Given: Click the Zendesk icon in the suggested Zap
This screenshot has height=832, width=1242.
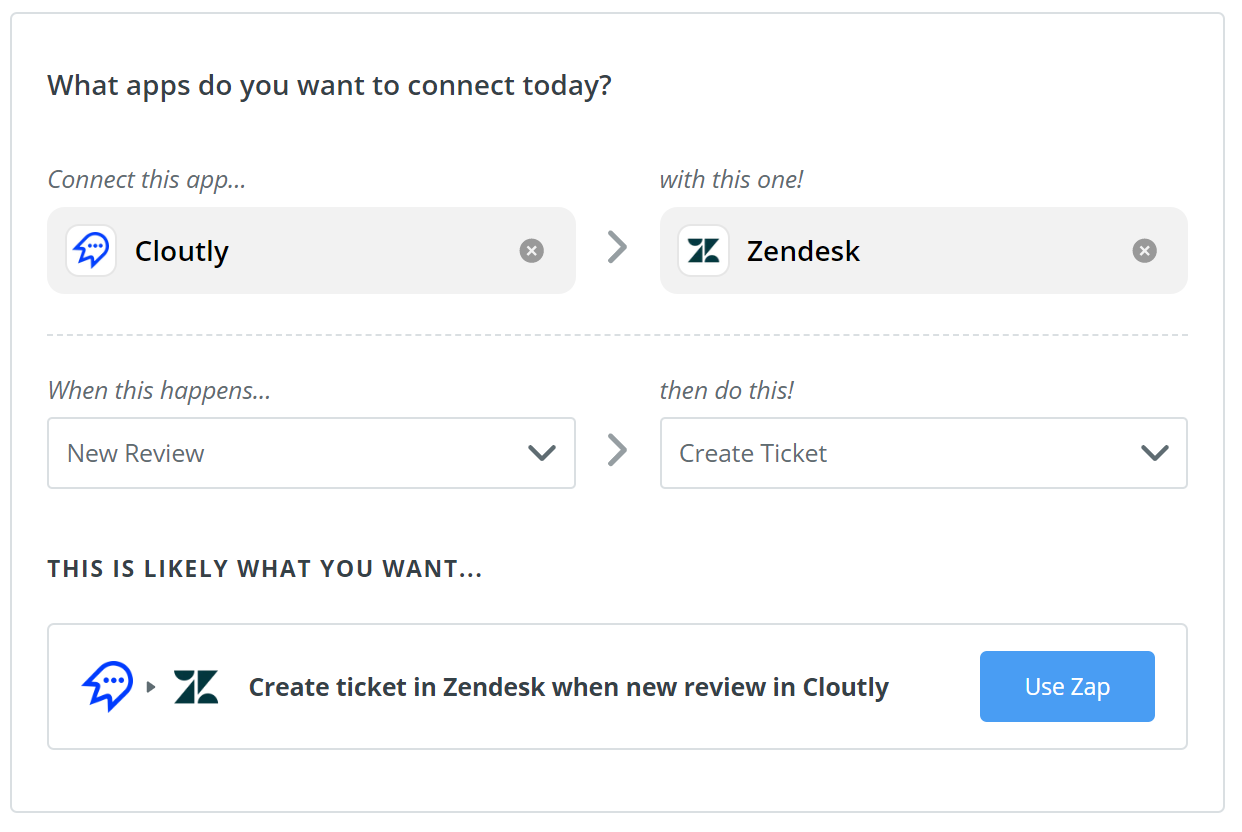Looking at the screenshot, I should [x=195, y=687].
